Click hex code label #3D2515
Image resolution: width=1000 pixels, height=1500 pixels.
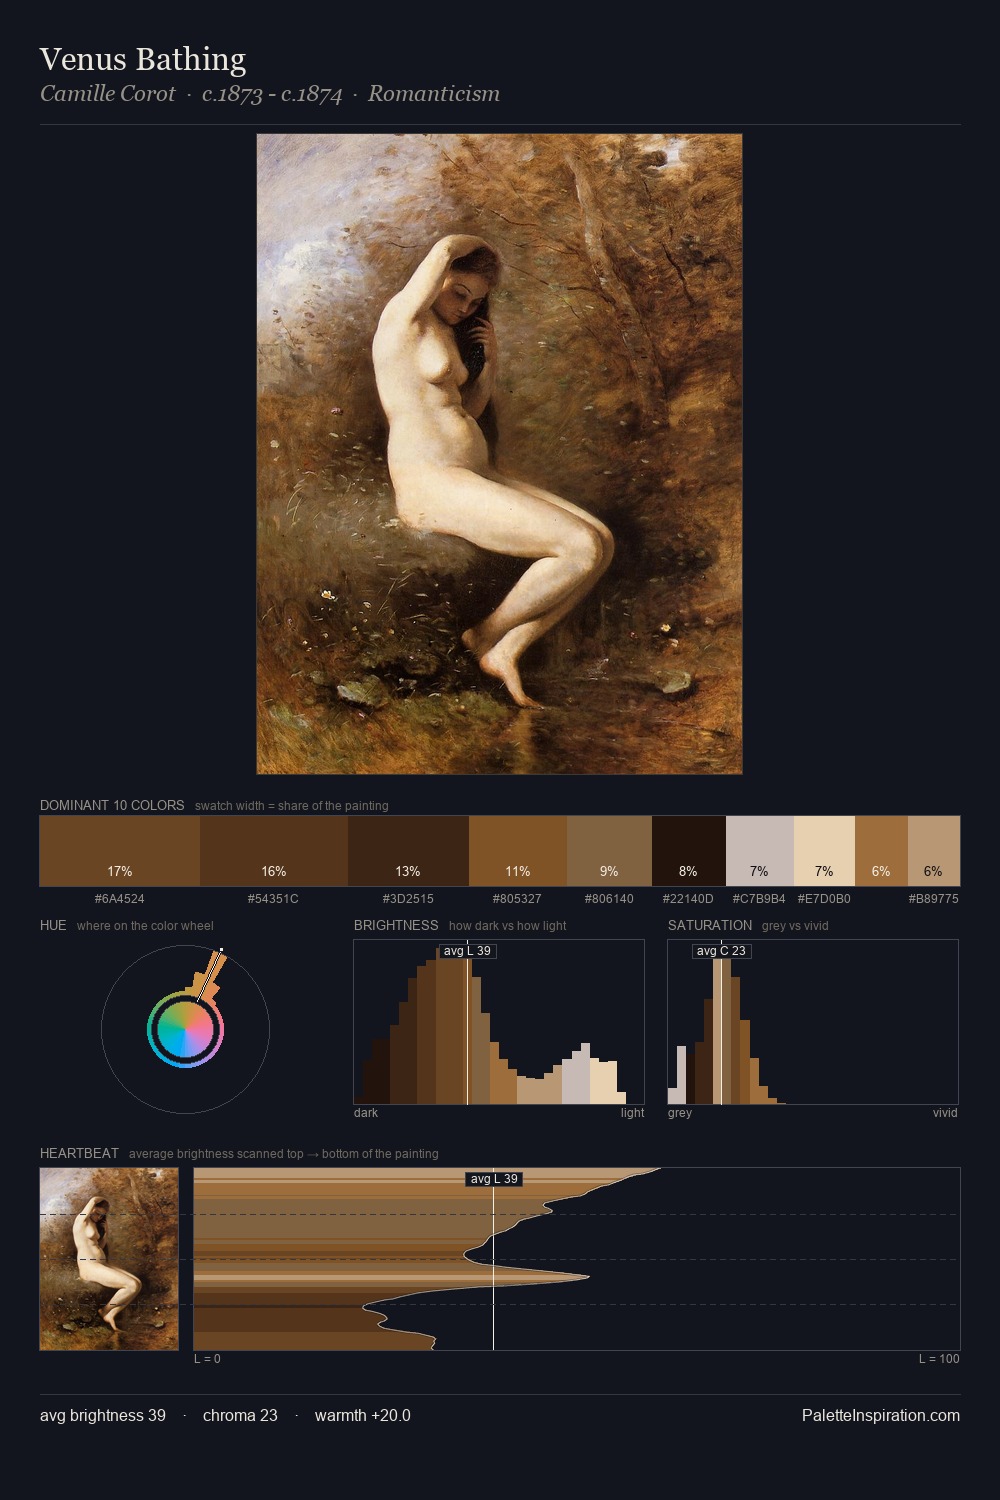point(408,899)
